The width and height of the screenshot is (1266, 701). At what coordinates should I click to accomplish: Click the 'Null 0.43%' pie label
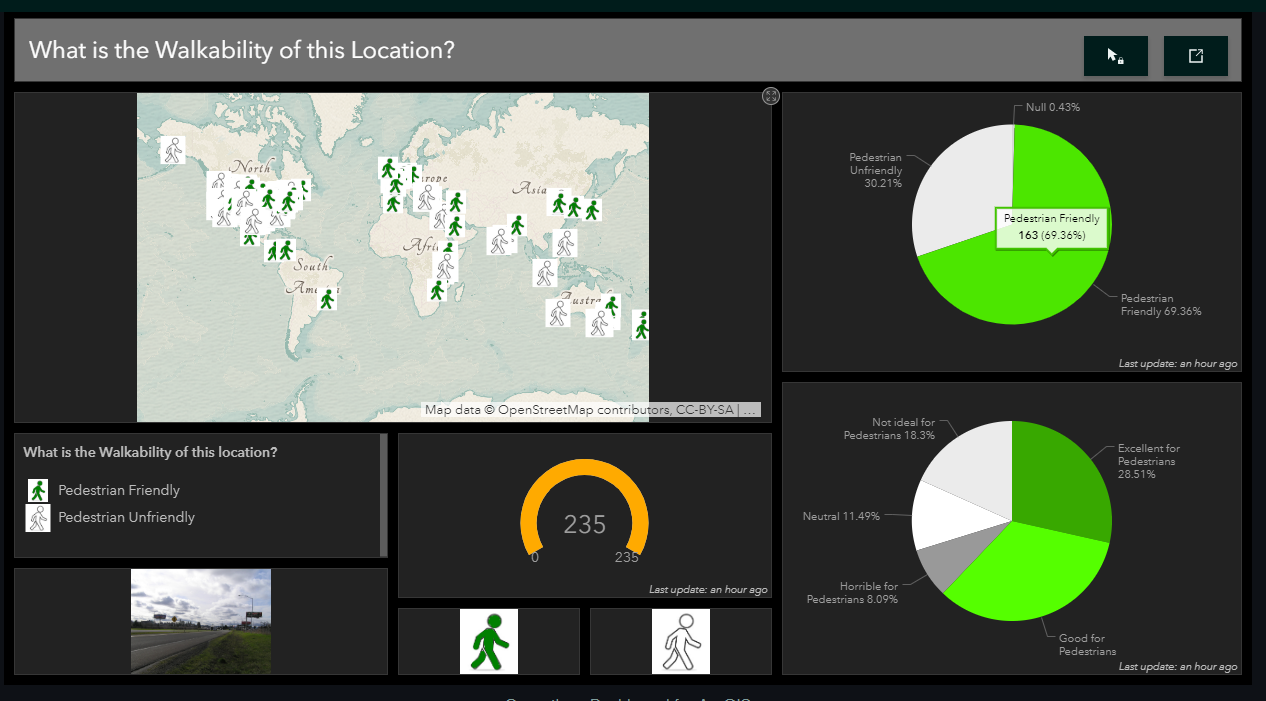pos(1053,107)
